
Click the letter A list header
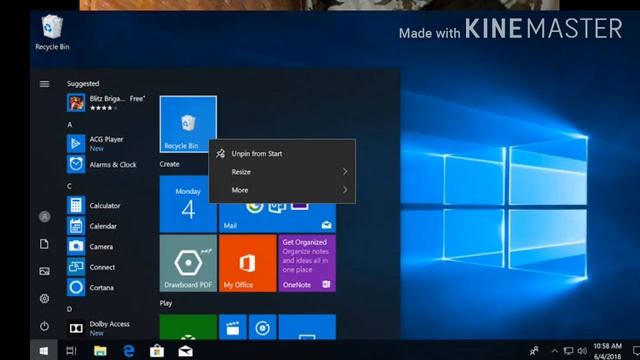point(69,124)
